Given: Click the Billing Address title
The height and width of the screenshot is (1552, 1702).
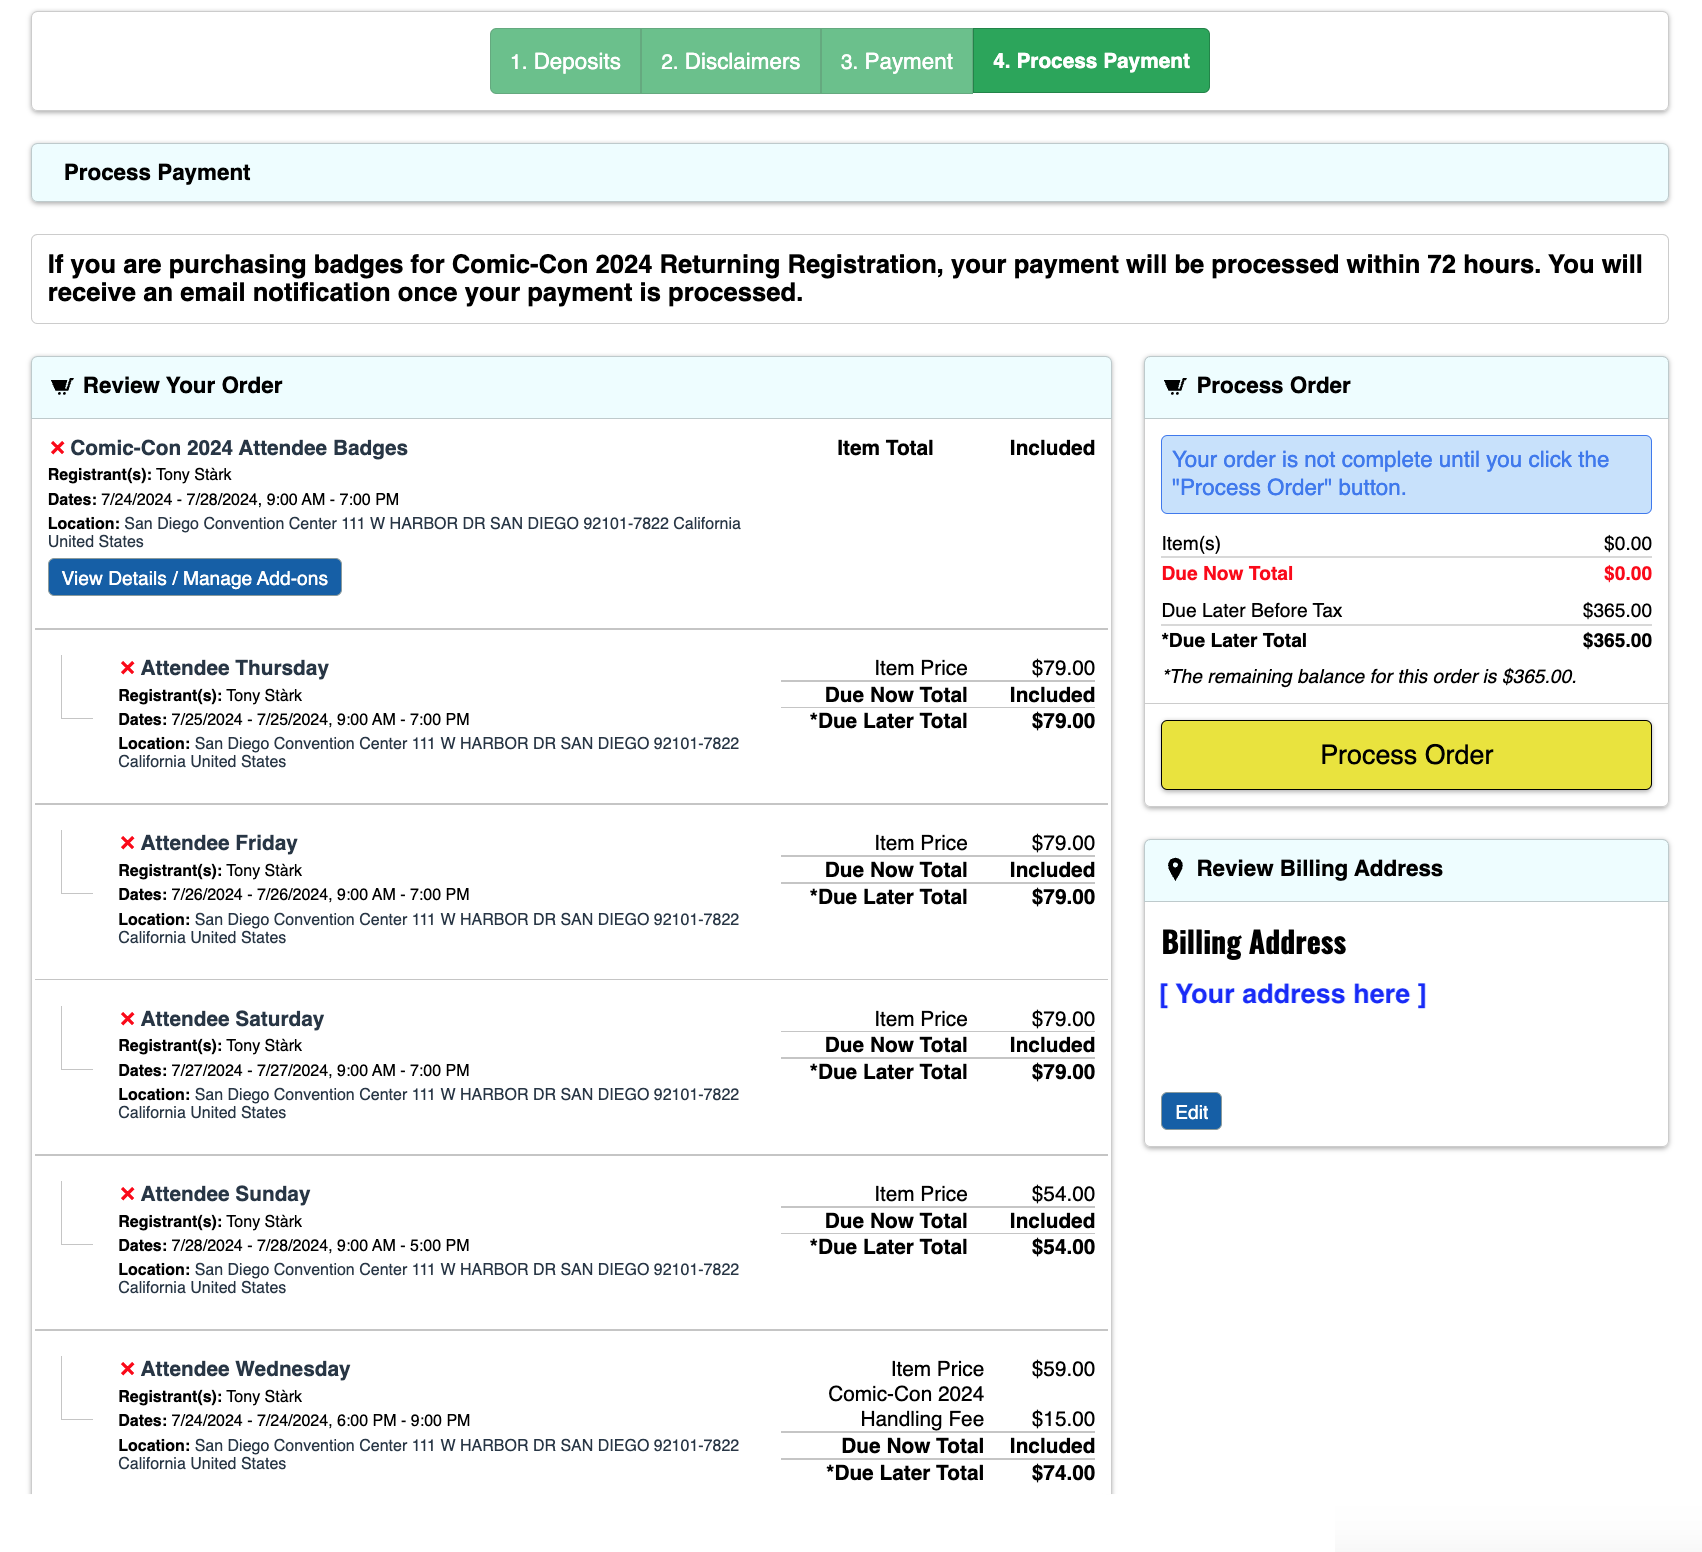Looking at the screenshot, I should pyautogui.click(x=1254, y=943).
